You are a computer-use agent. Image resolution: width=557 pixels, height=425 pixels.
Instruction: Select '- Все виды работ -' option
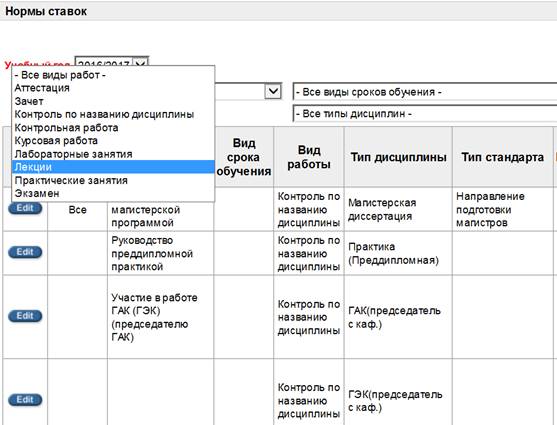pos(113,75)
